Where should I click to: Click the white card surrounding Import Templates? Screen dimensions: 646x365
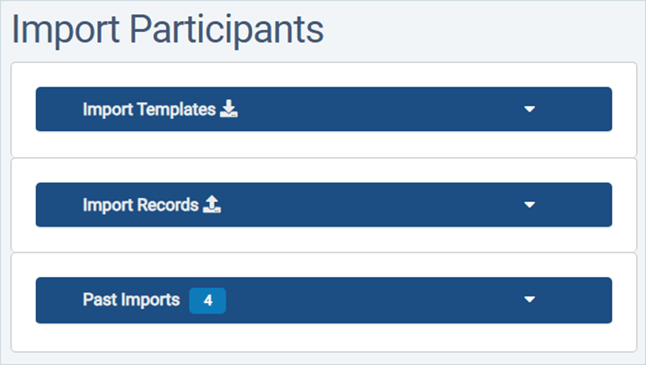324,144
